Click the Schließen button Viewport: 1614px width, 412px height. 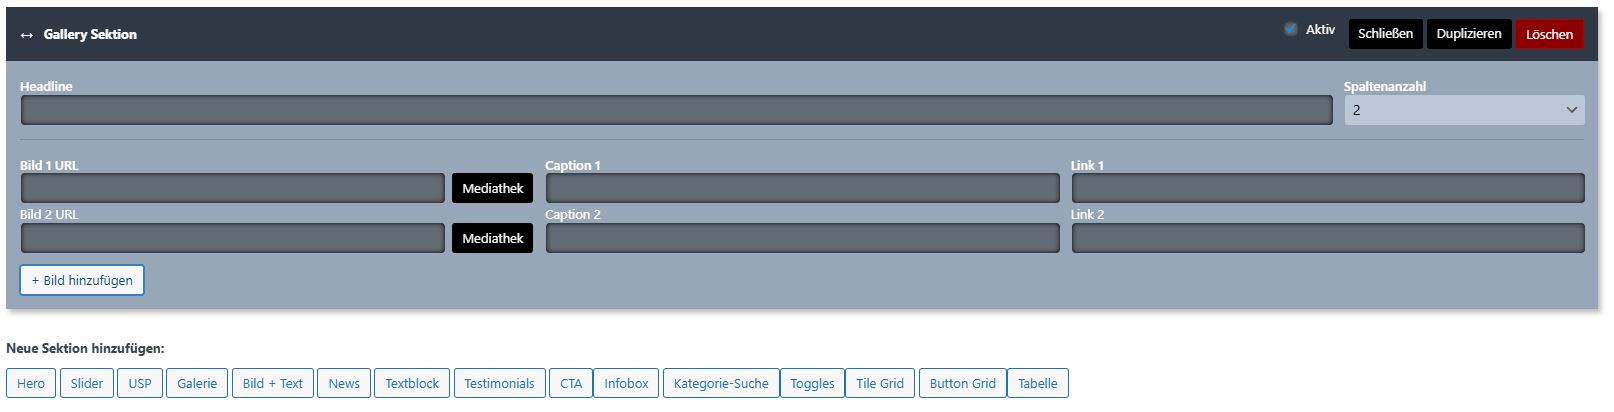tap(1385, 34)
